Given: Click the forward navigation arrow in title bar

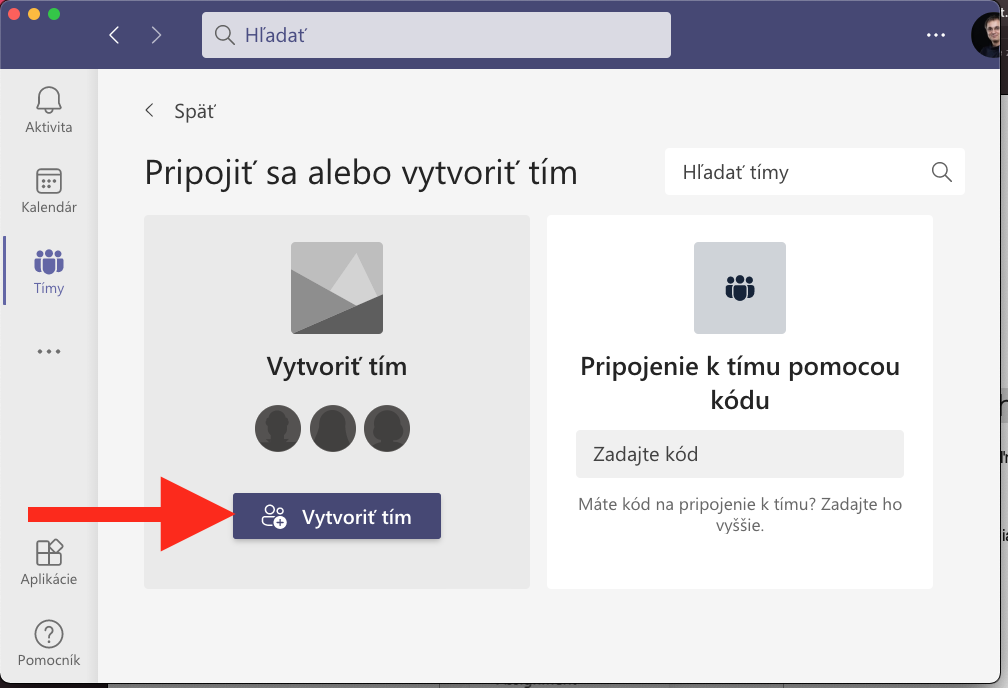Looking at the screenshot, I should pos(156,35).
